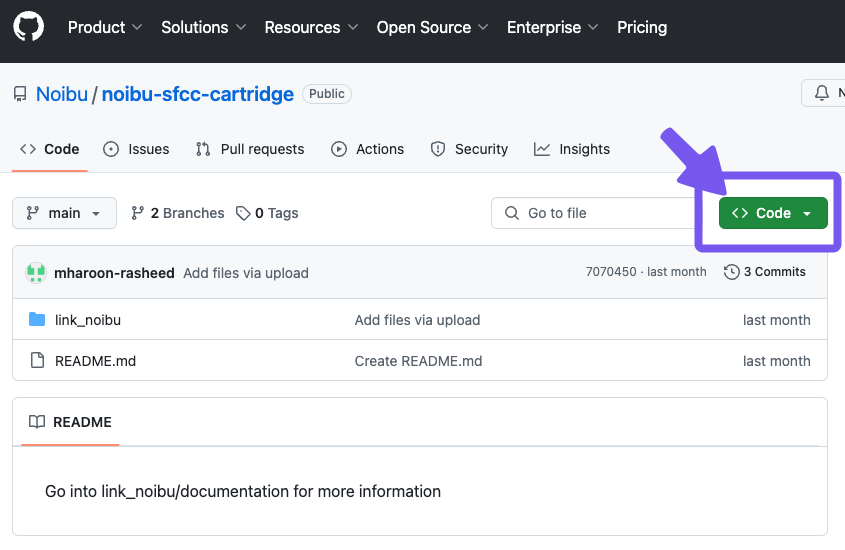Click the book icon beside README
Image resolution: width=845 pixels, height=550 pixels.
(37, 422)
